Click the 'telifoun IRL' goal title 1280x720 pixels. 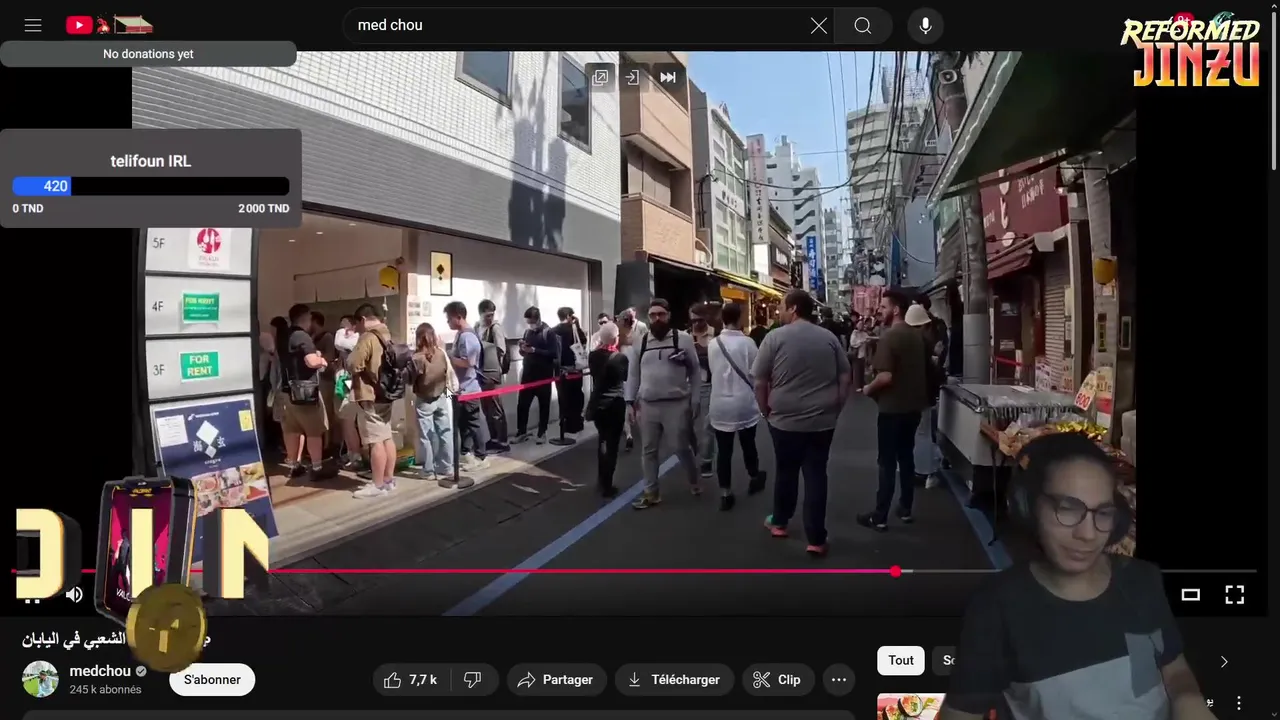150,161
